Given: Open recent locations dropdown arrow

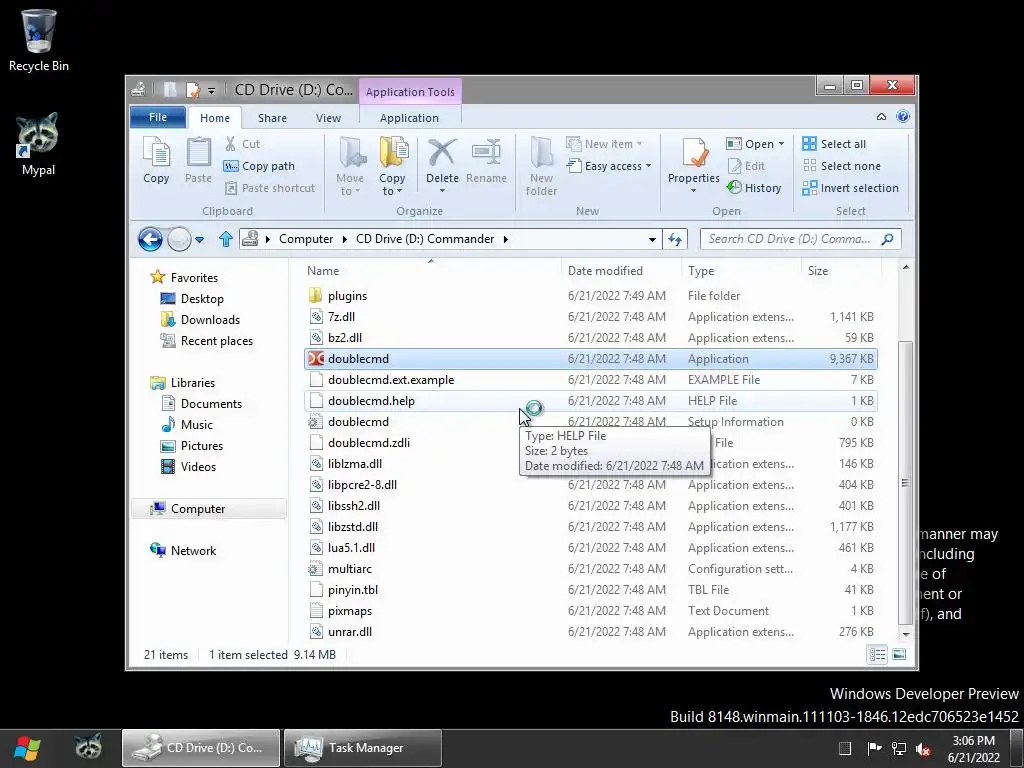Looking at the screenshot, I should pyautogui.click(x=200, y=240).
